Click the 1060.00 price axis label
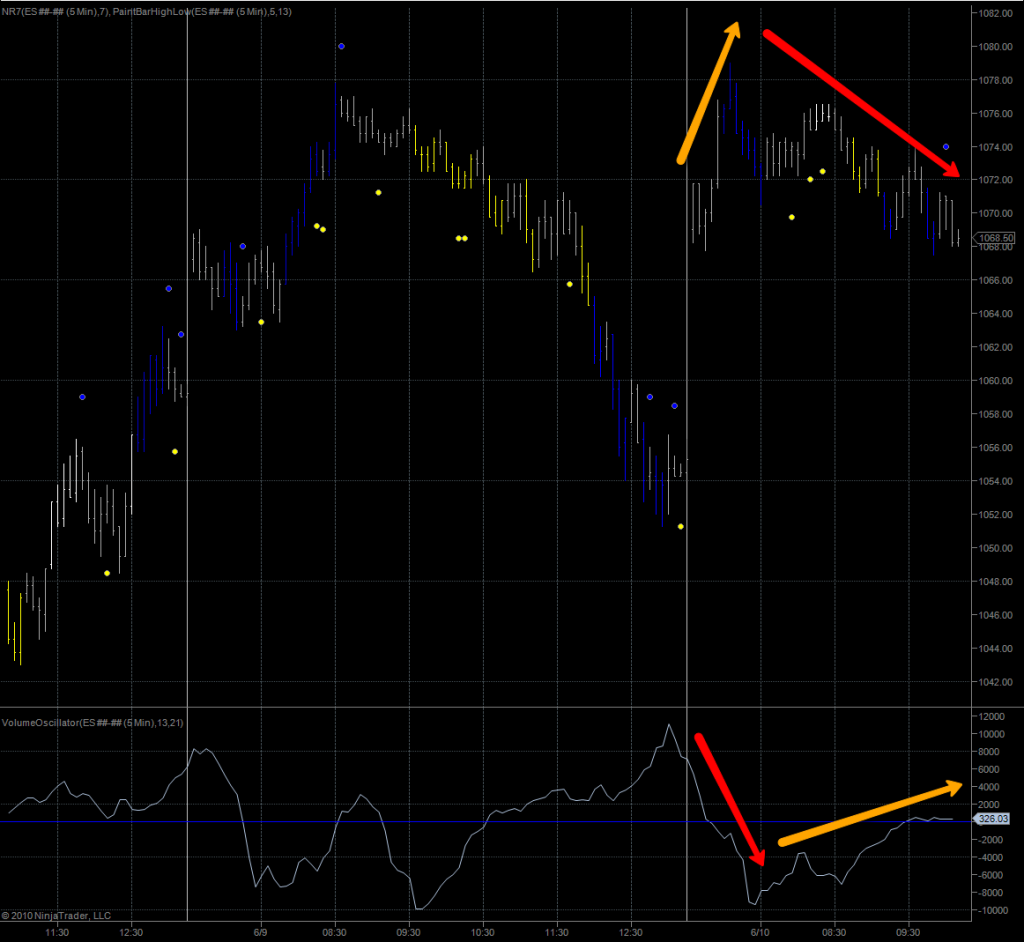 coord(995,381)
